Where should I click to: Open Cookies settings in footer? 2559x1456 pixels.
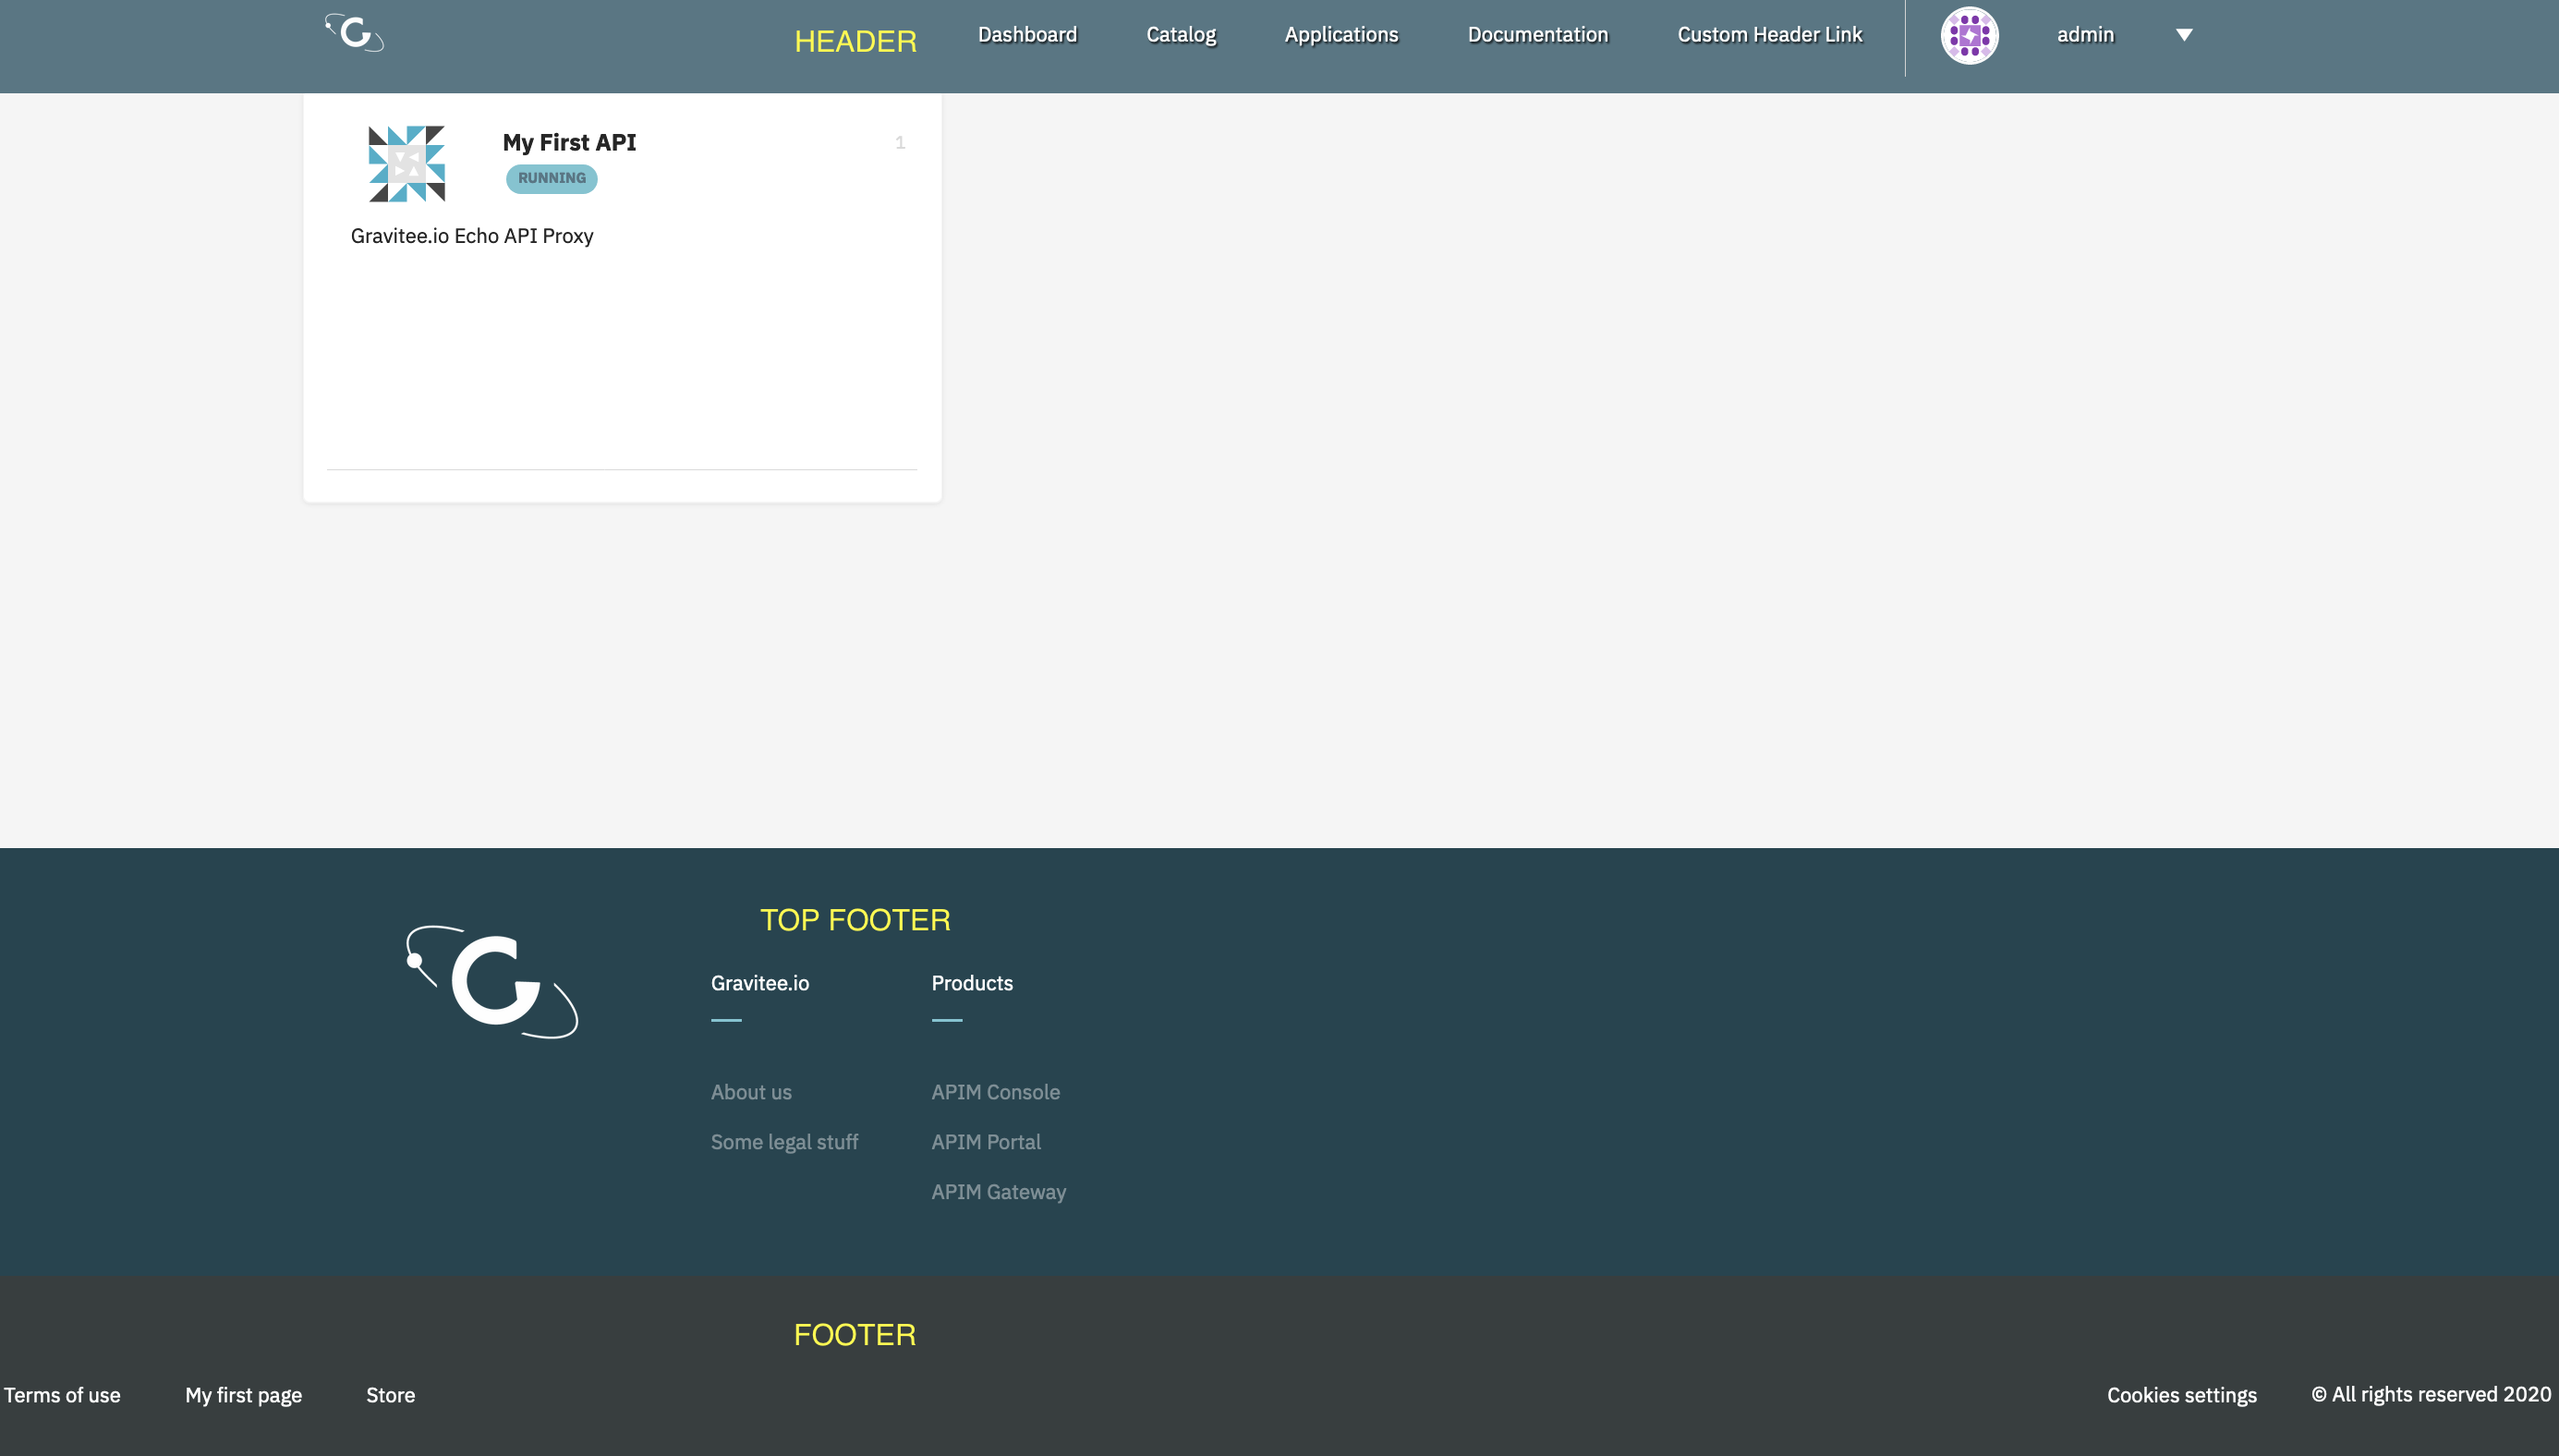pyautogui.click(x=2181, y=1395)
